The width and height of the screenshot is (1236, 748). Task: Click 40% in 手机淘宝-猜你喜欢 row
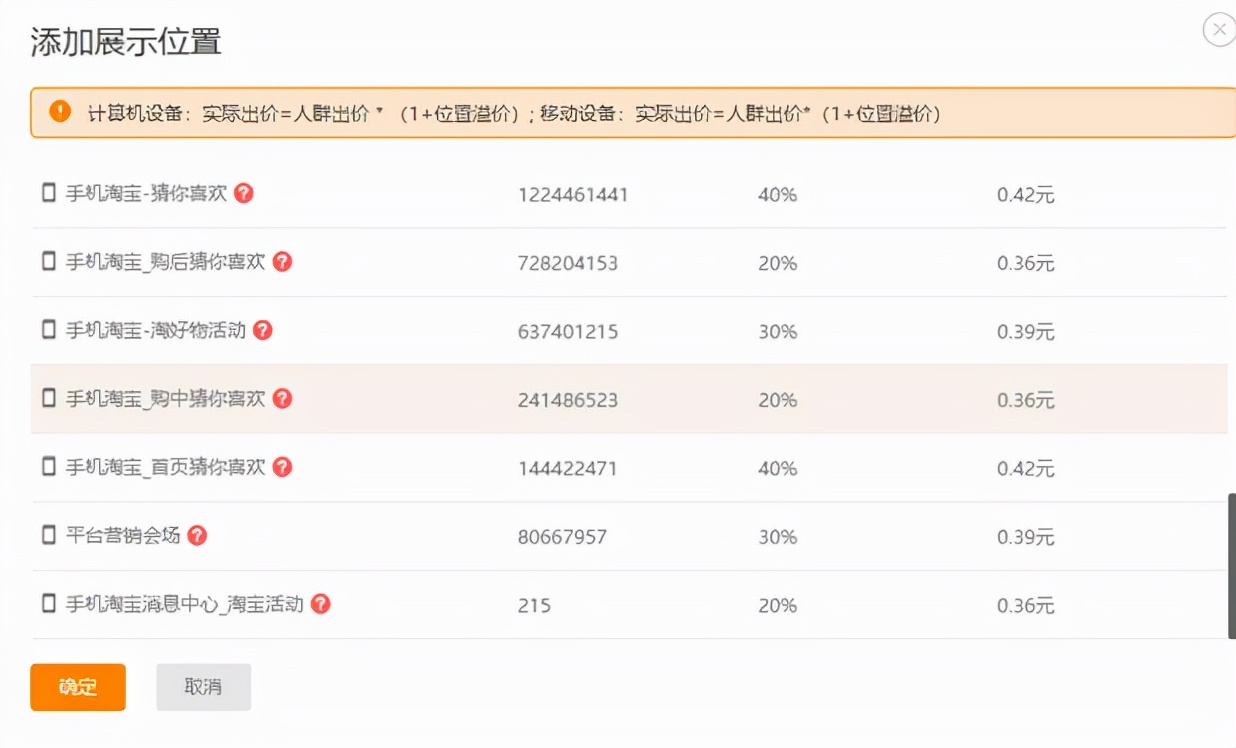(x=777, y=195)
